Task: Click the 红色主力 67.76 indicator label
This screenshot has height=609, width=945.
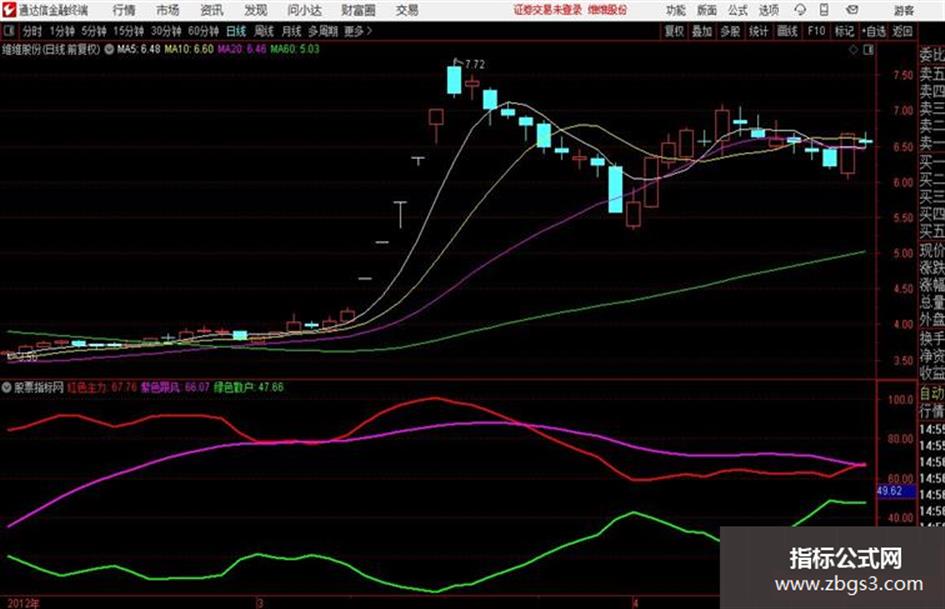Action: pyautogui.click(x=102, y=387)
